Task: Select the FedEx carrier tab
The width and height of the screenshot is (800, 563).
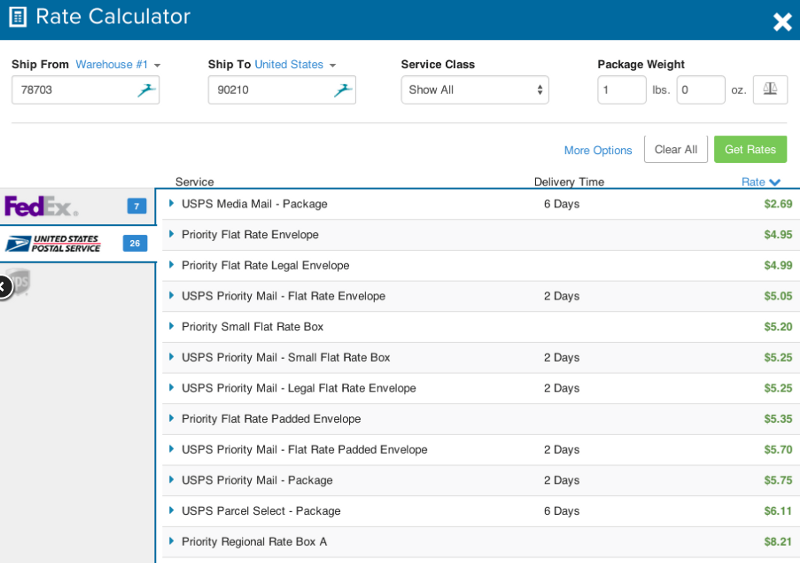Action: (x=78, y=206)
